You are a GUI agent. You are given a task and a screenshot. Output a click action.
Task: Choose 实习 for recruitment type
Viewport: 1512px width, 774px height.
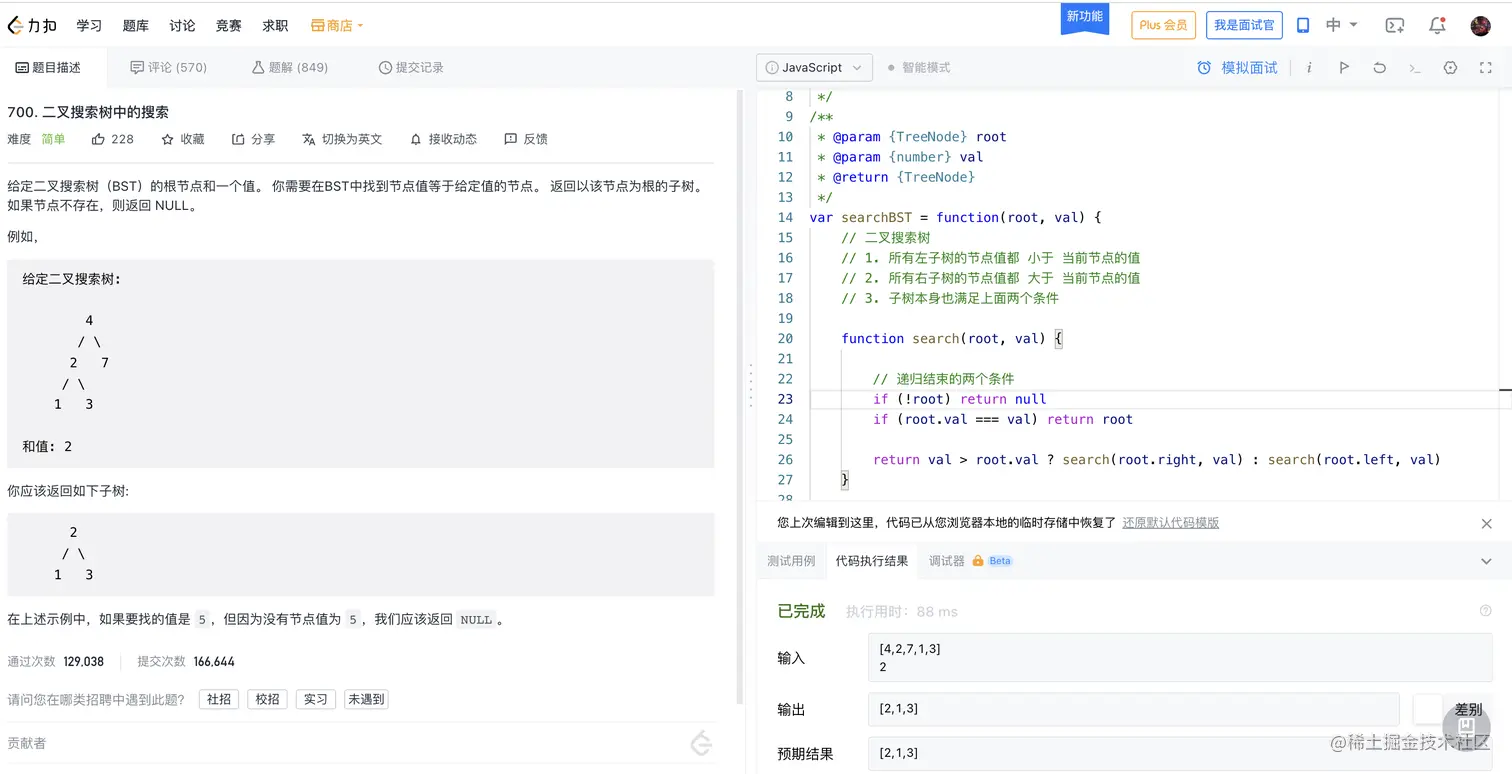[x=316, y=700]
